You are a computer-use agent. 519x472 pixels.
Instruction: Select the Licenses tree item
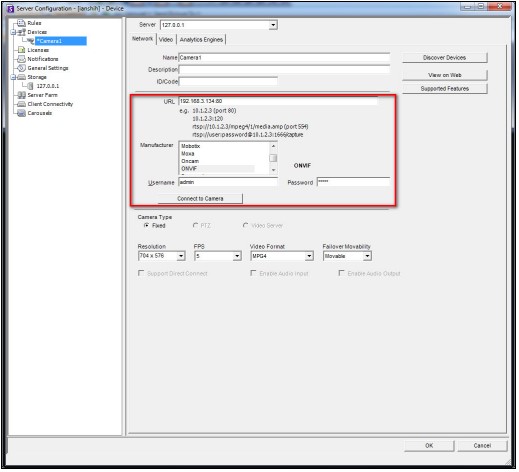[x=38, y=50]
